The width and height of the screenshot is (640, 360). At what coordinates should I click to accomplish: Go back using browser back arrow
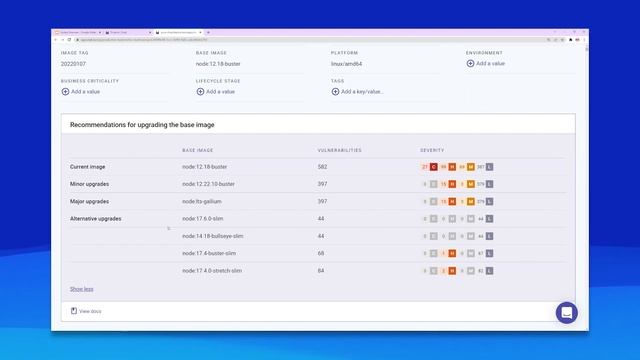(x=56, y=40)
